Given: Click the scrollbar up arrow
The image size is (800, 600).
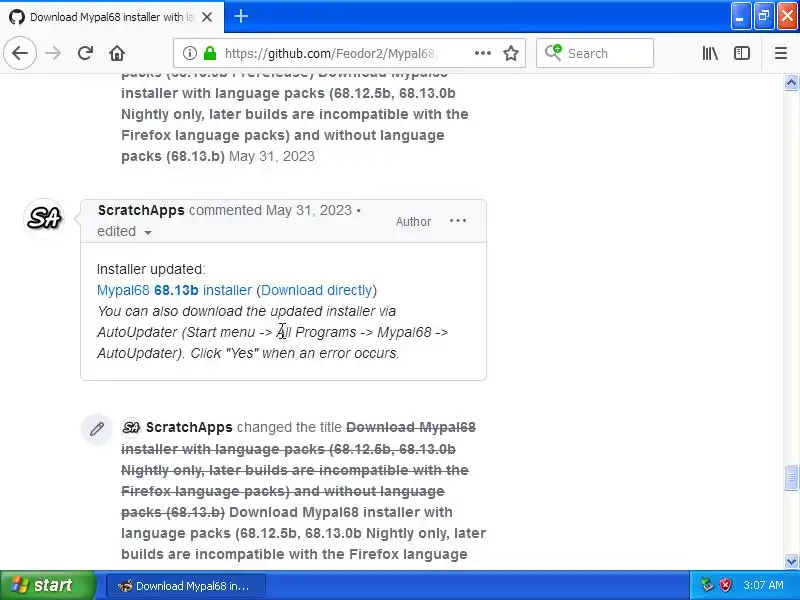Looking at the screenshot, I should (791, 82).
